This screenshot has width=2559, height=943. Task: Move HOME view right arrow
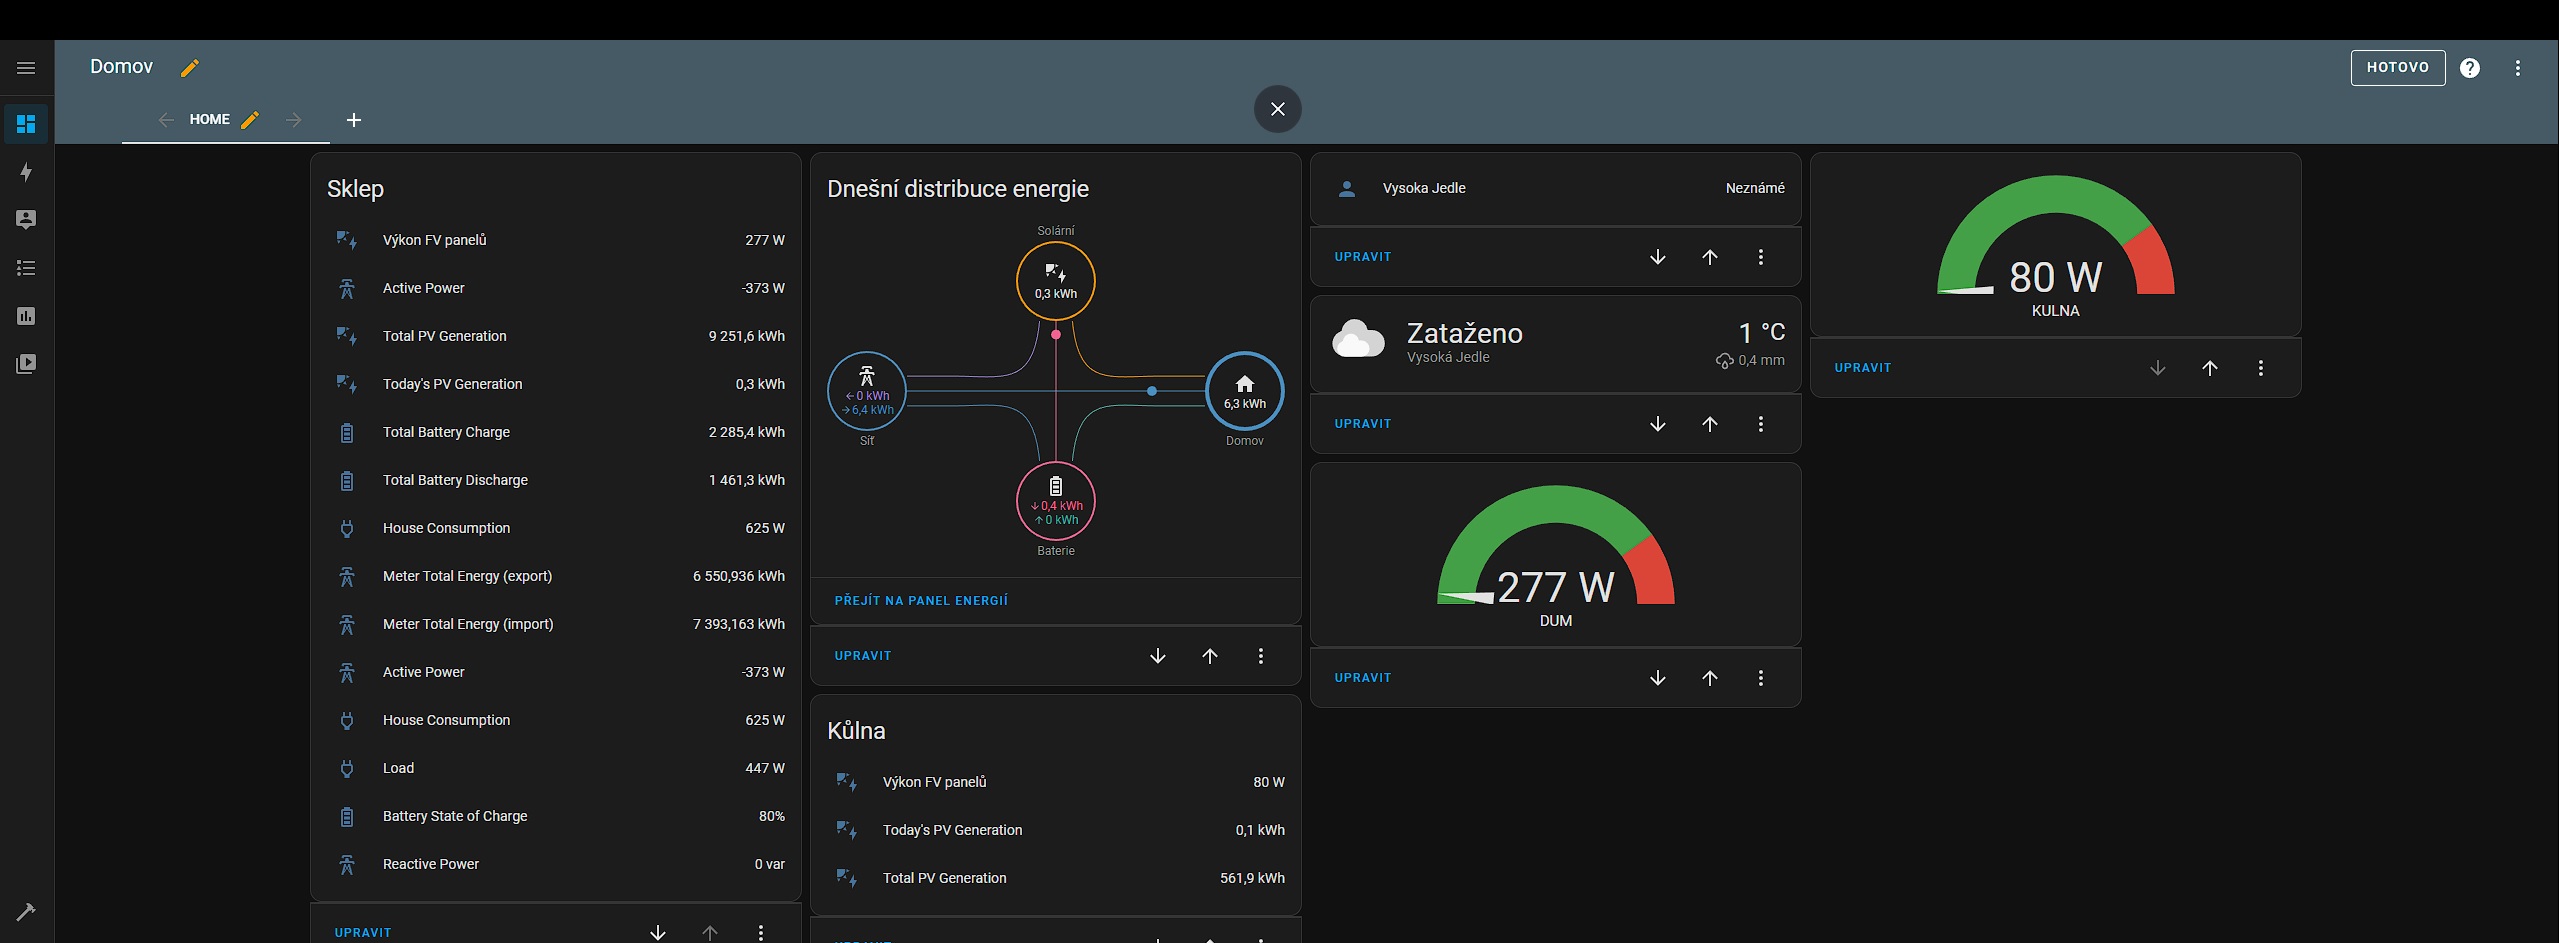pyautogui.click(x=293, y=120)
